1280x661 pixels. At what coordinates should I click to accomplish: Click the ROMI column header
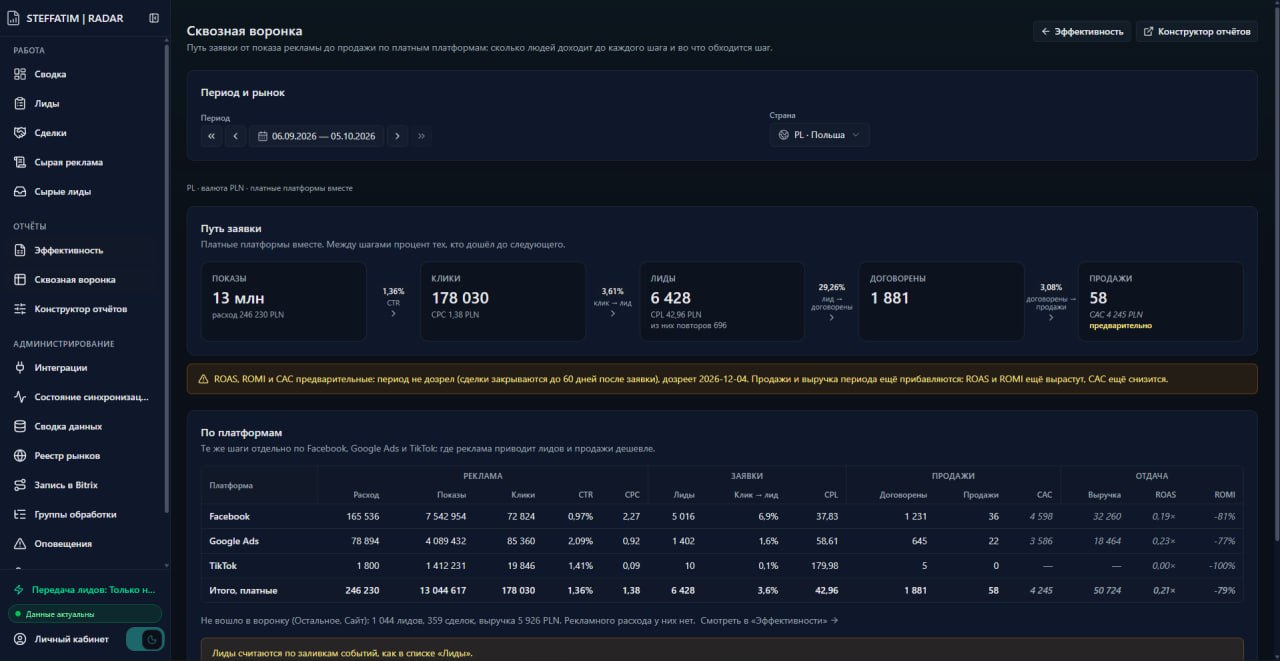1225,495
